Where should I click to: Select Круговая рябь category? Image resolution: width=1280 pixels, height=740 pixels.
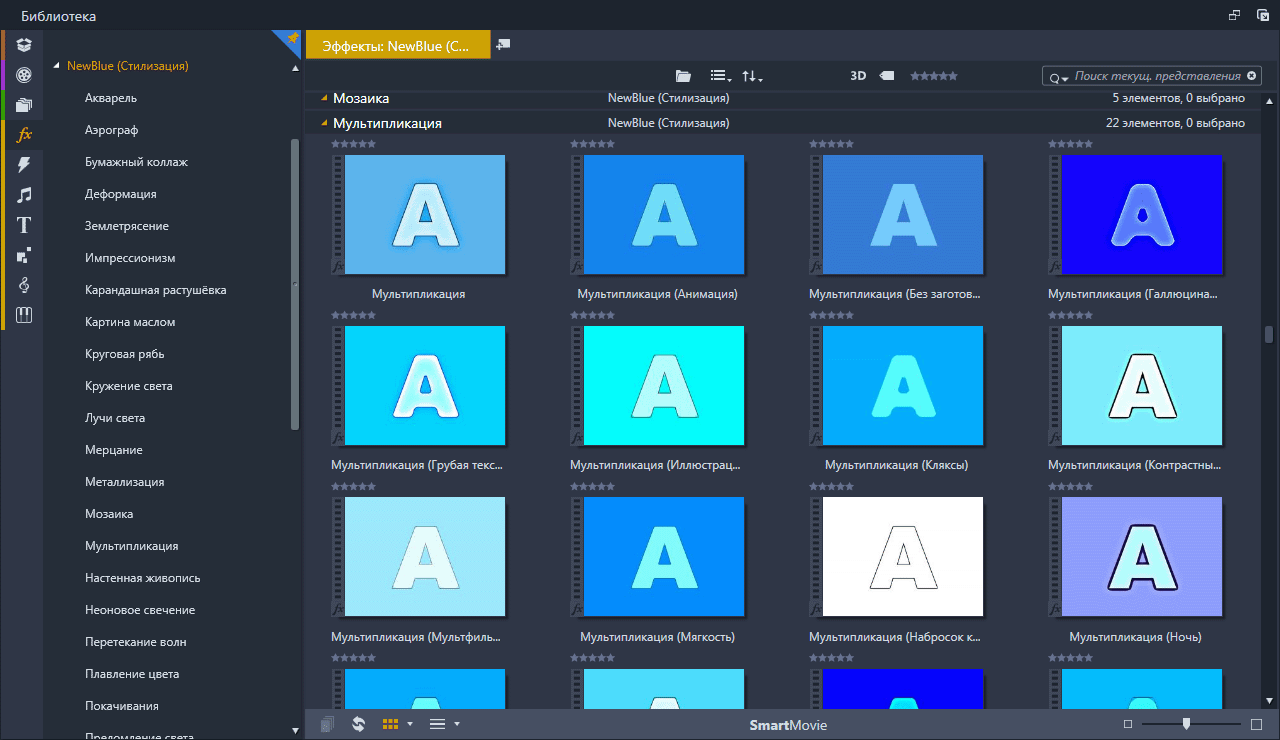click(x=125, y=354)
